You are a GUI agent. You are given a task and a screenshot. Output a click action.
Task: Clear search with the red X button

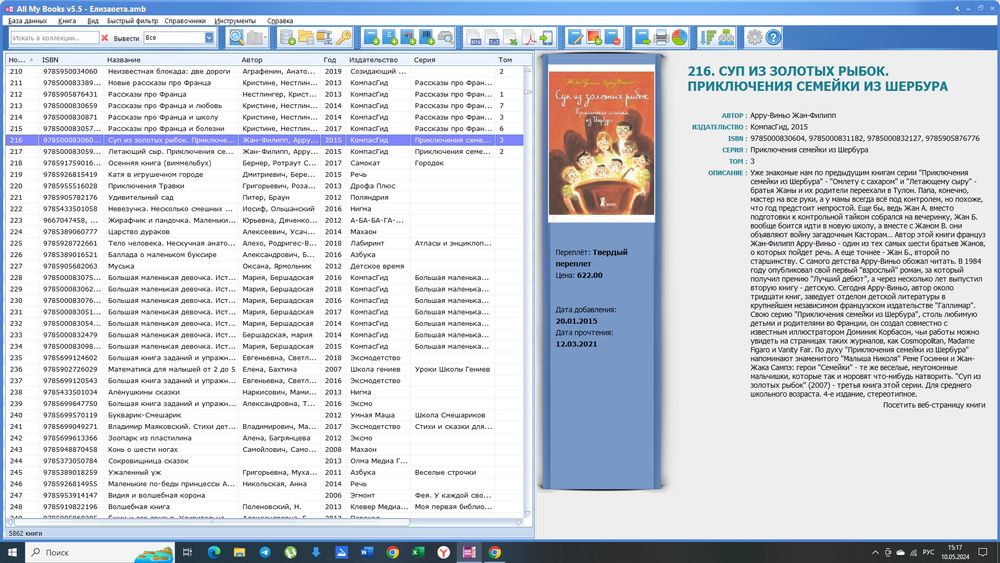pyautogui.click(x=105, y=38)
